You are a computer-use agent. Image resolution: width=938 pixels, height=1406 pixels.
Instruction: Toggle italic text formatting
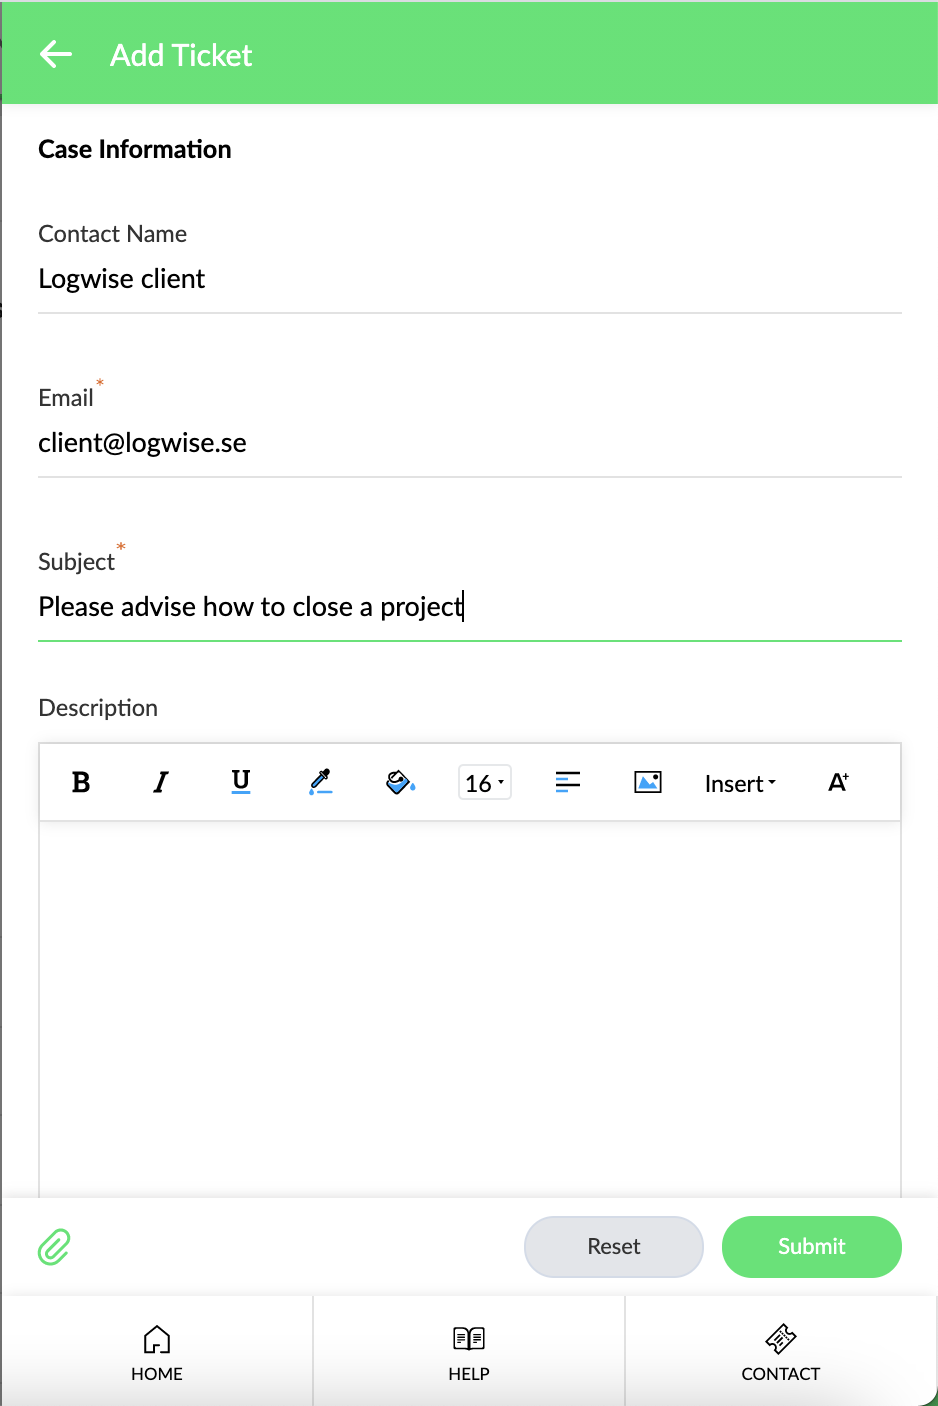pyautogui.click(x=161, y=782)
